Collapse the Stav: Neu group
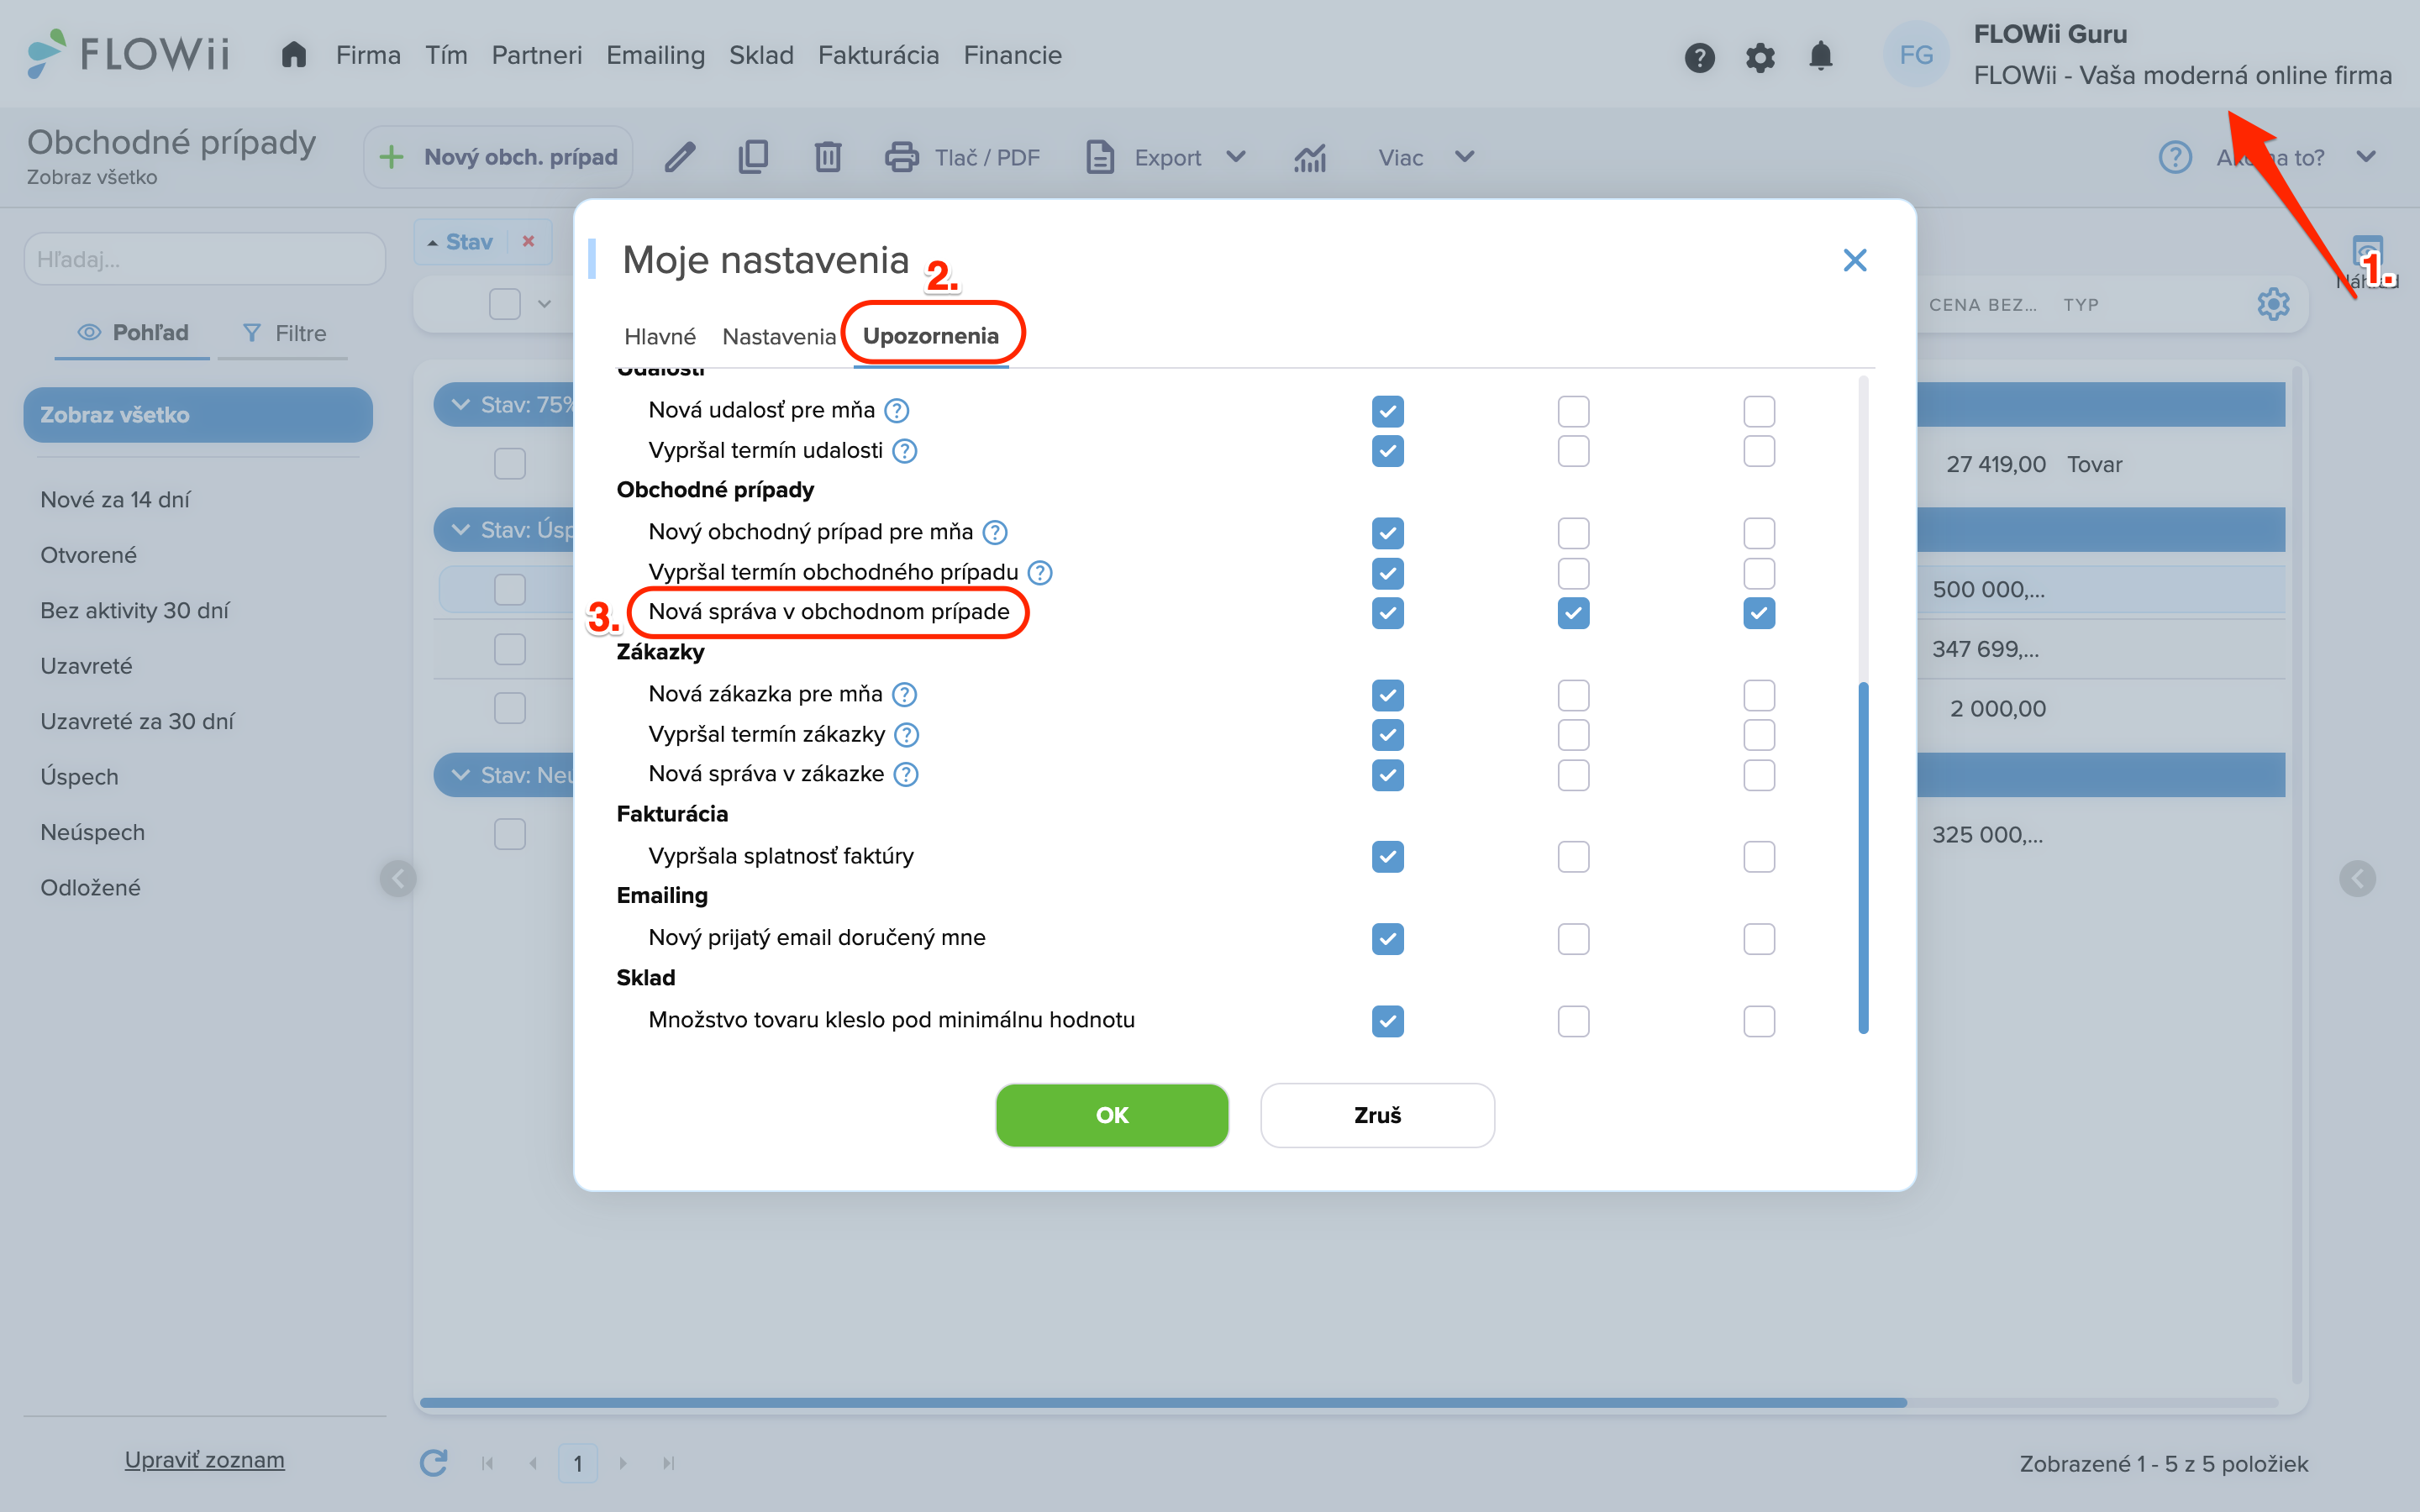 pyautogui.click(x=461, y=775)
